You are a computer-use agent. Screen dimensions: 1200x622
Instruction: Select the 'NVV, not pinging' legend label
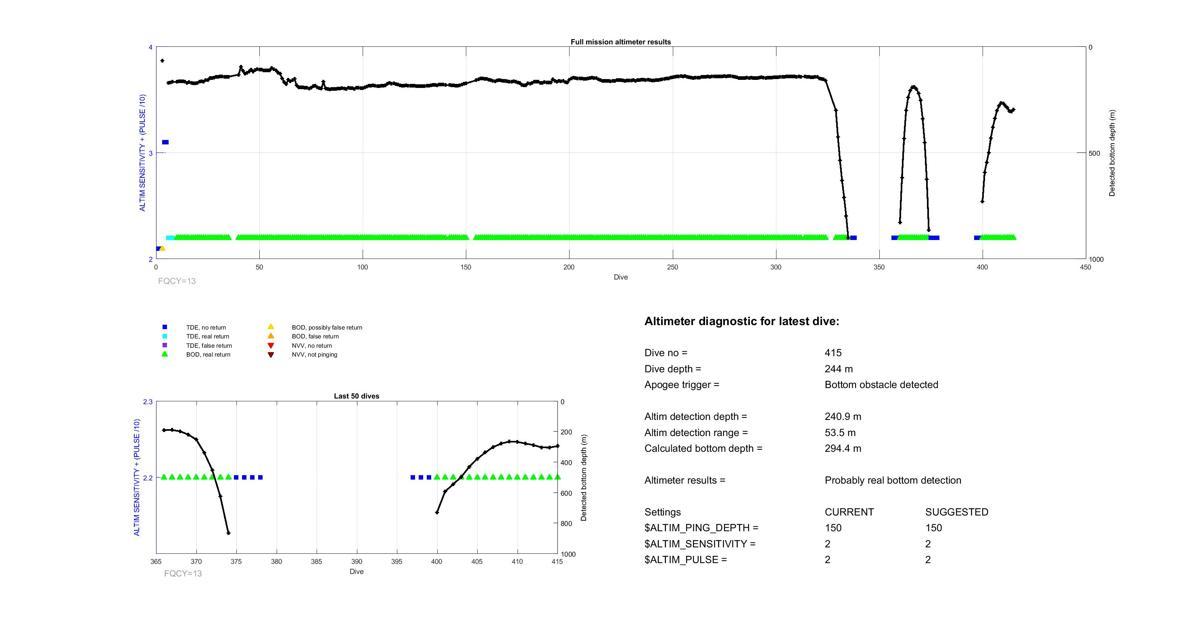[x=315, y=354]
